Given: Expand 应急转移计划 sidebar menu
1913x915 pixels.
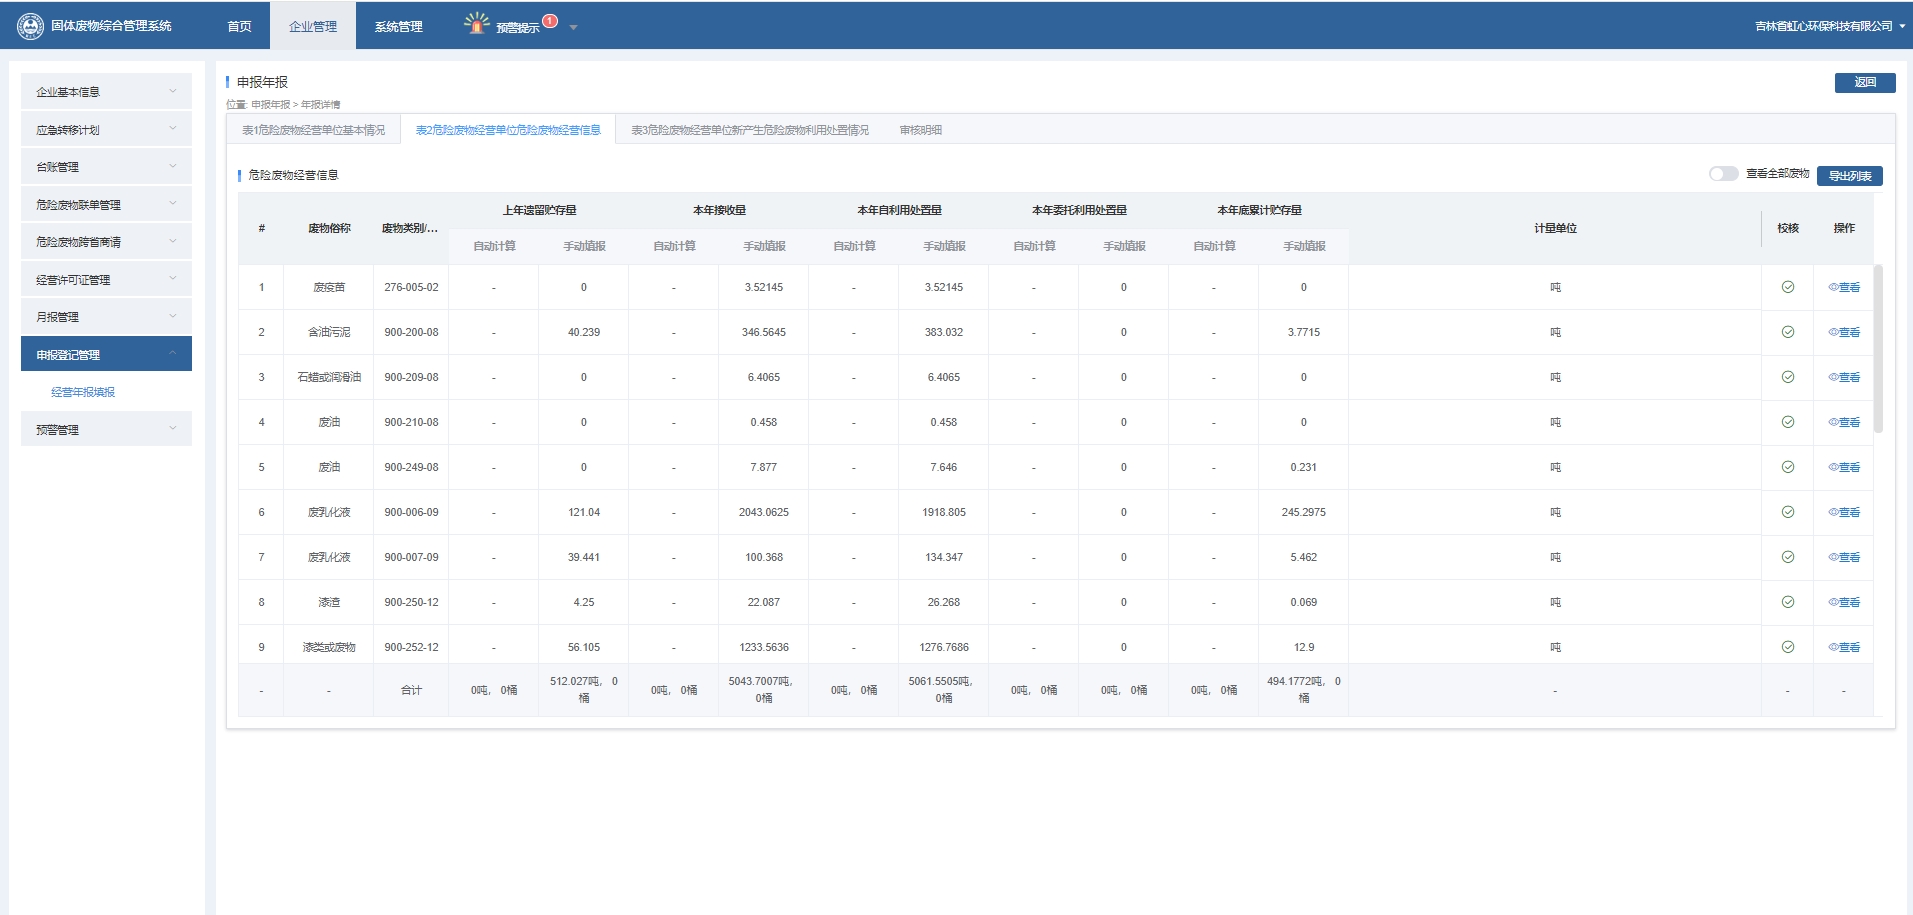Looking at the screenshot, I should 106,129.
